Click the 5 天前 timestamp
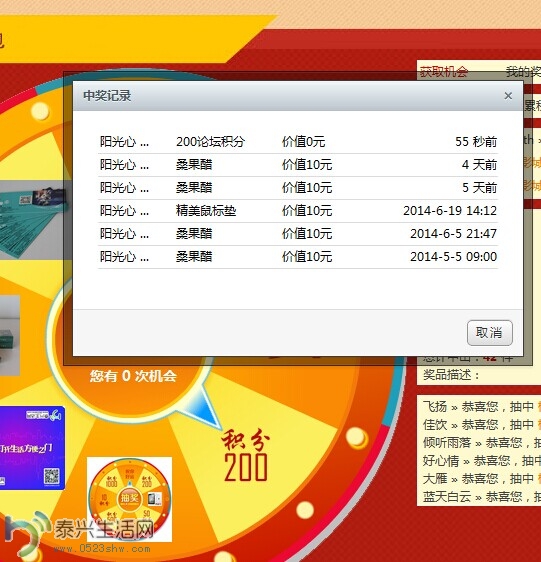The width and height of the screenshot is (541, 562). 479,187
